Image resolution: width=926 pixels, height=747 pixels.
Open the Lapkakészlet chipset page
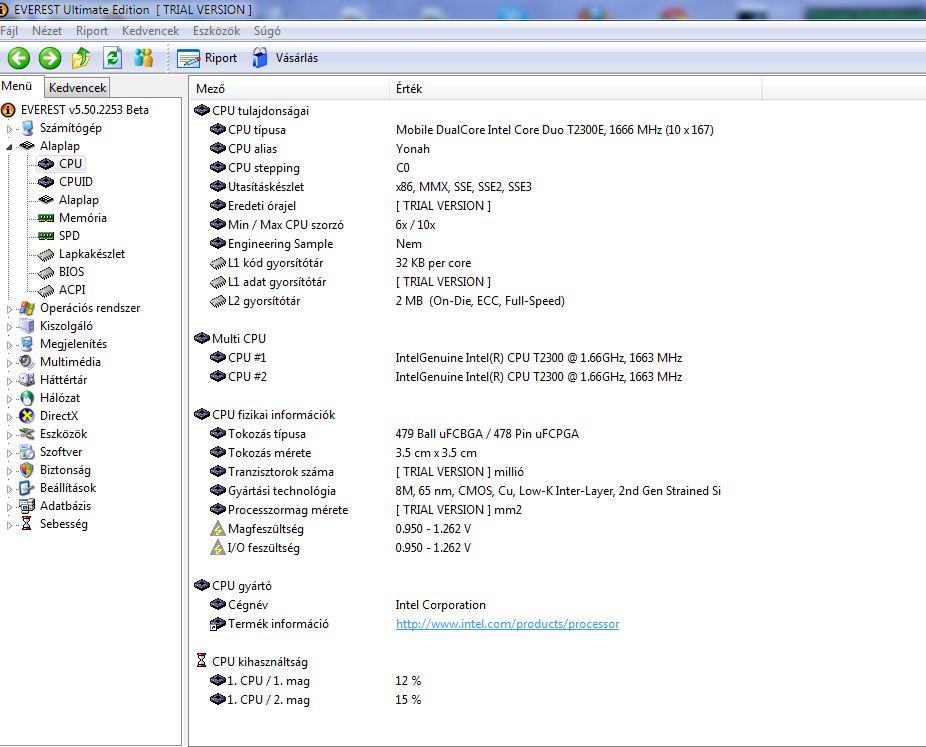tap(92, 254)
